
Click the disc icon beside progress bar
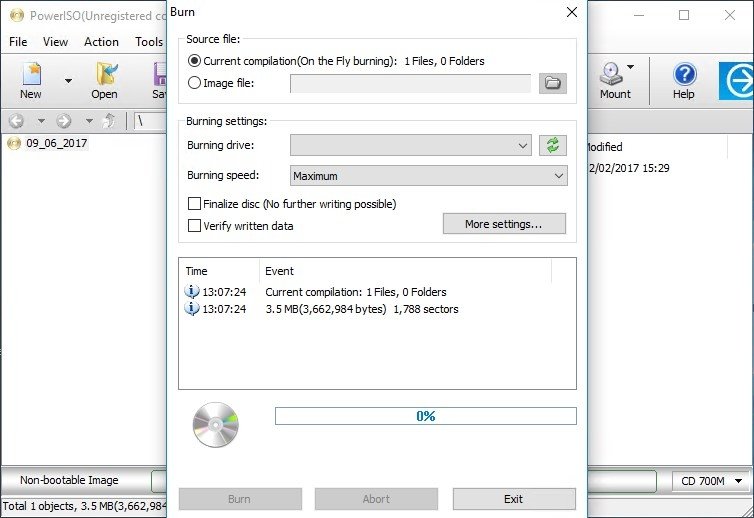coord(215,425)
